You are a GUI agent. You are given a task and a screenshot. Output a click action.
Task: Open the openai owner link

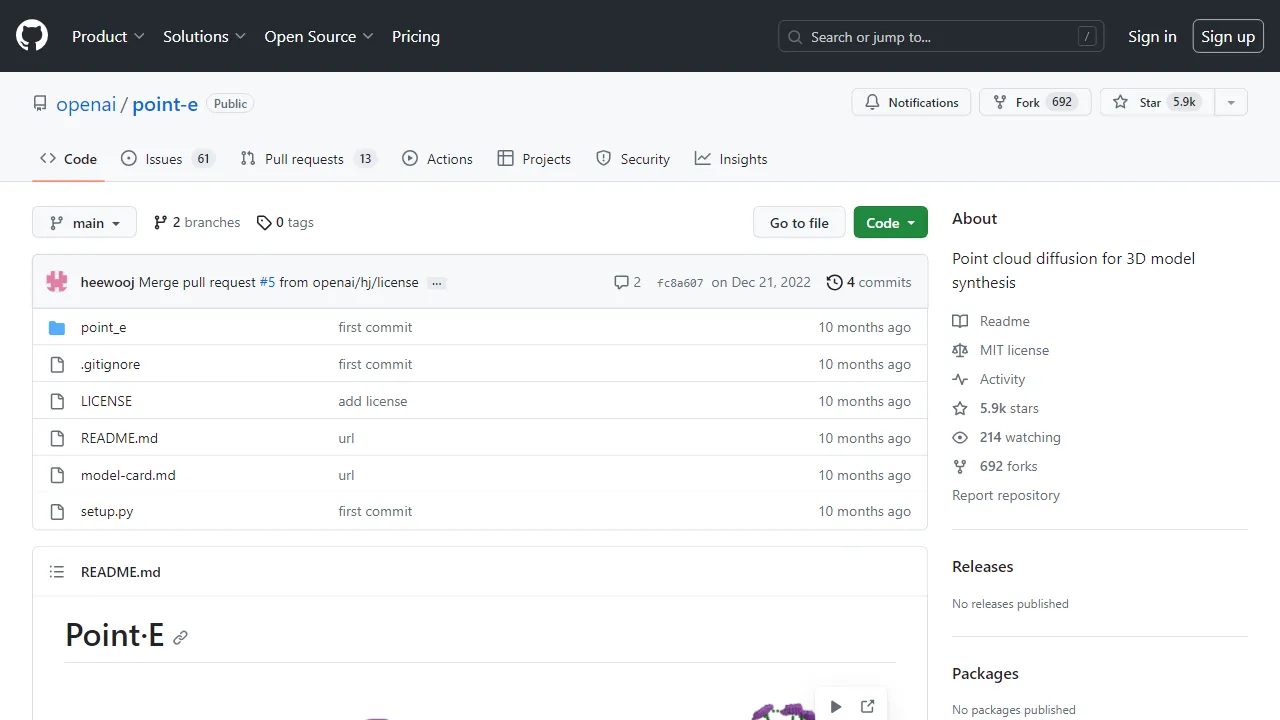coord(86,104)
